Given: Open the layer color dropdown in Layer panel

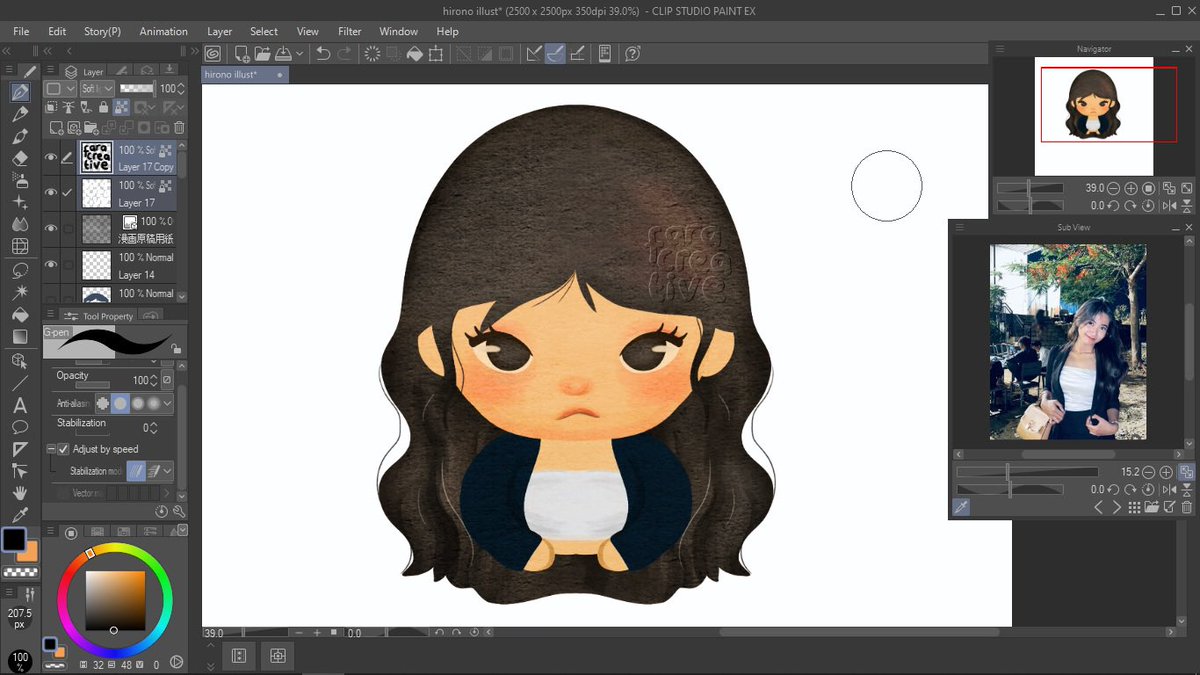Looking at the screenshot, I should click(60, 89).
